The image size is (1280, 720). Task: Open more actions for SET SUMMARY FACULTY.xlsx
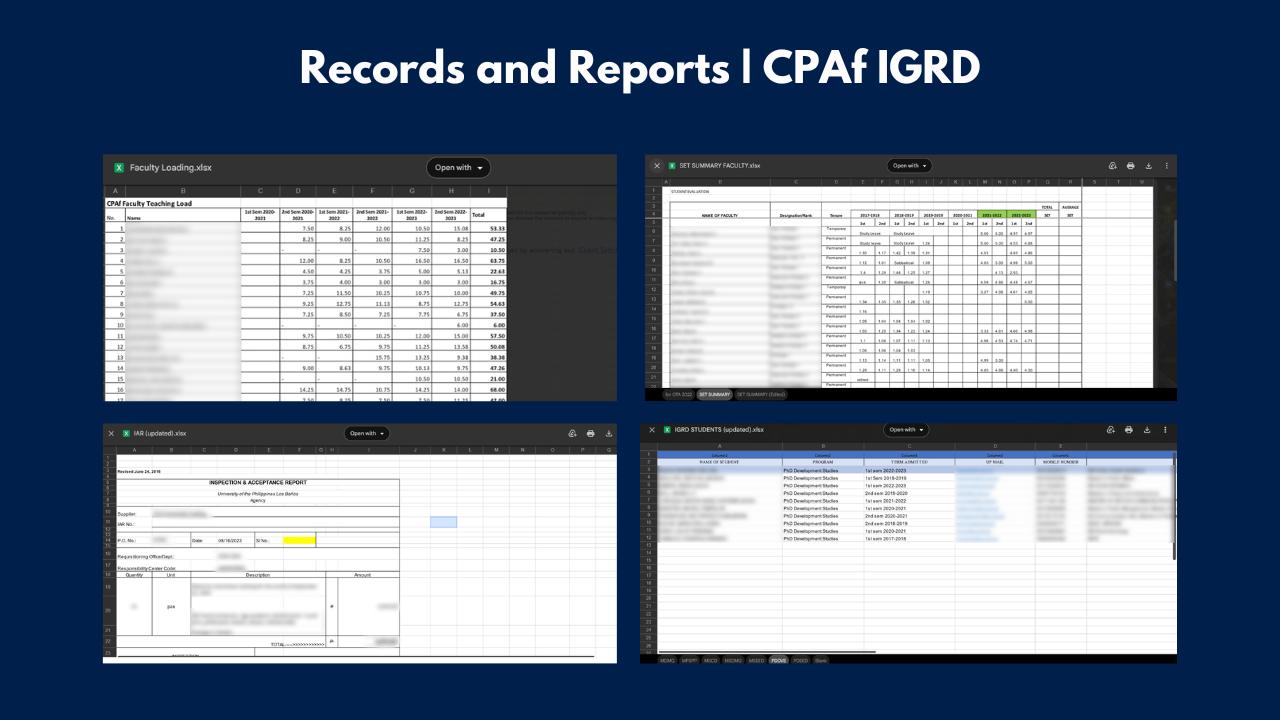pyautogui.click(x=1166, y=166)
